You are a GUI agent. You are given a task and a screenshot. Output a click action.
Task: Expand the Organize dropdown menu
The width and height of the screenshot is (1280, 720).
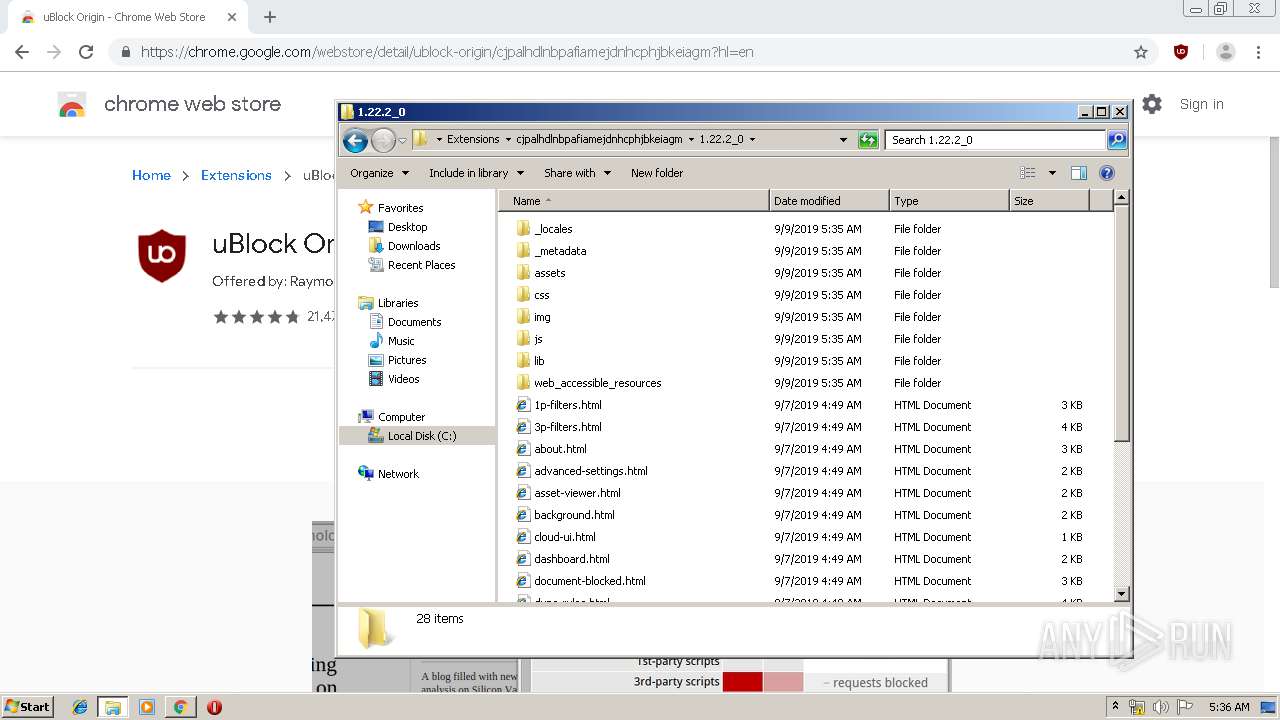[x=380, y=173]
